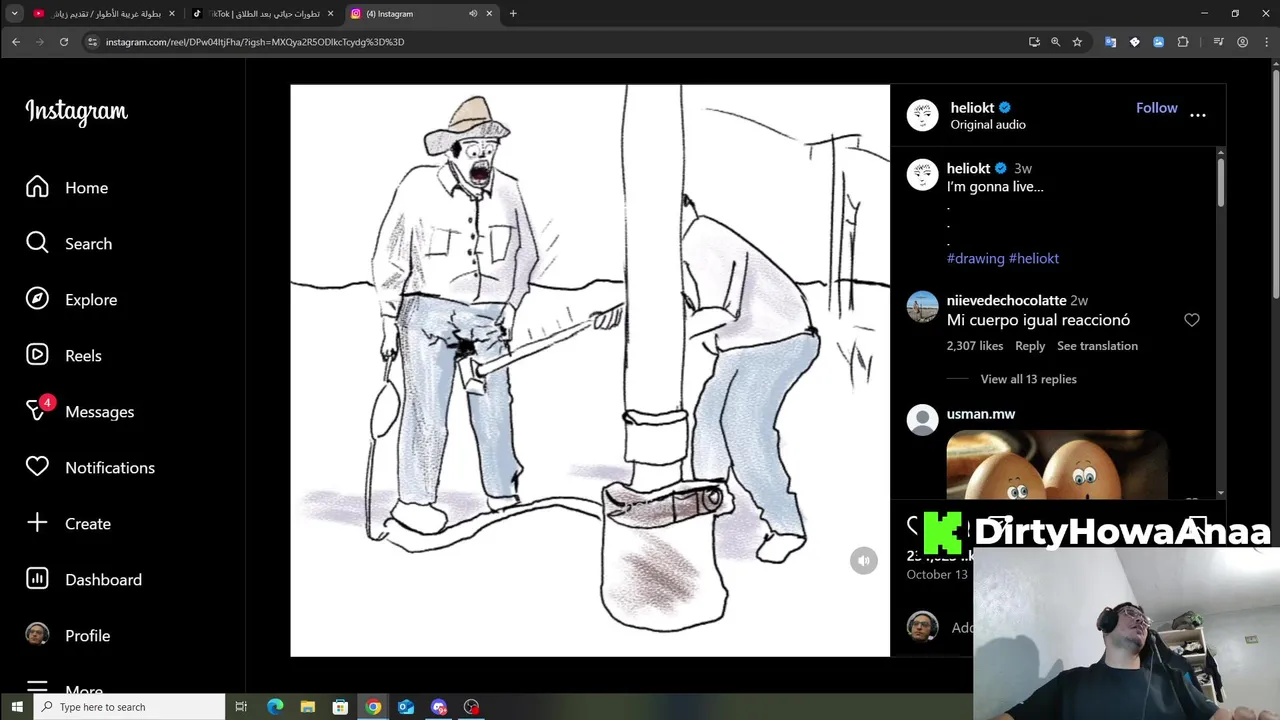The height and width of the screenshot is (720, 1280).
Task: Open Outlook from the taskbar
Action: [406, 707]
